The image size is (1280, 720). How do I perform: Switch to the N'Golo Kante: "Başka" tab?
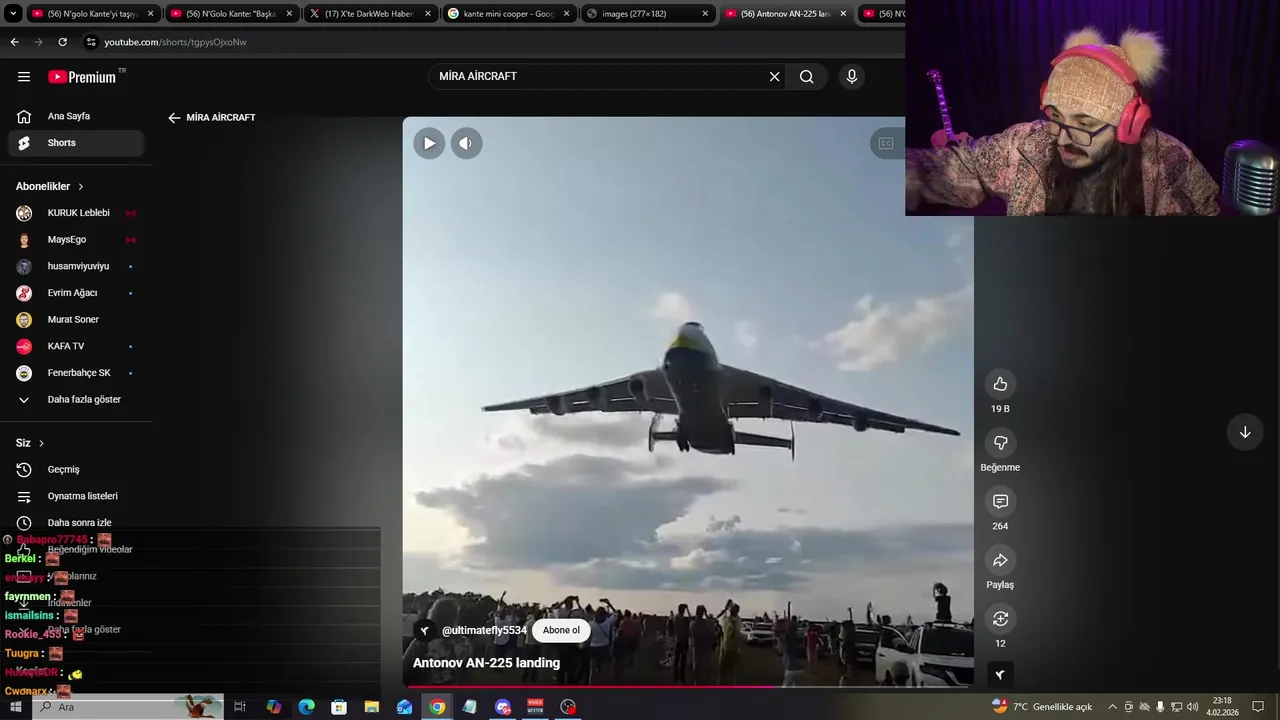[x=231, y=14]
